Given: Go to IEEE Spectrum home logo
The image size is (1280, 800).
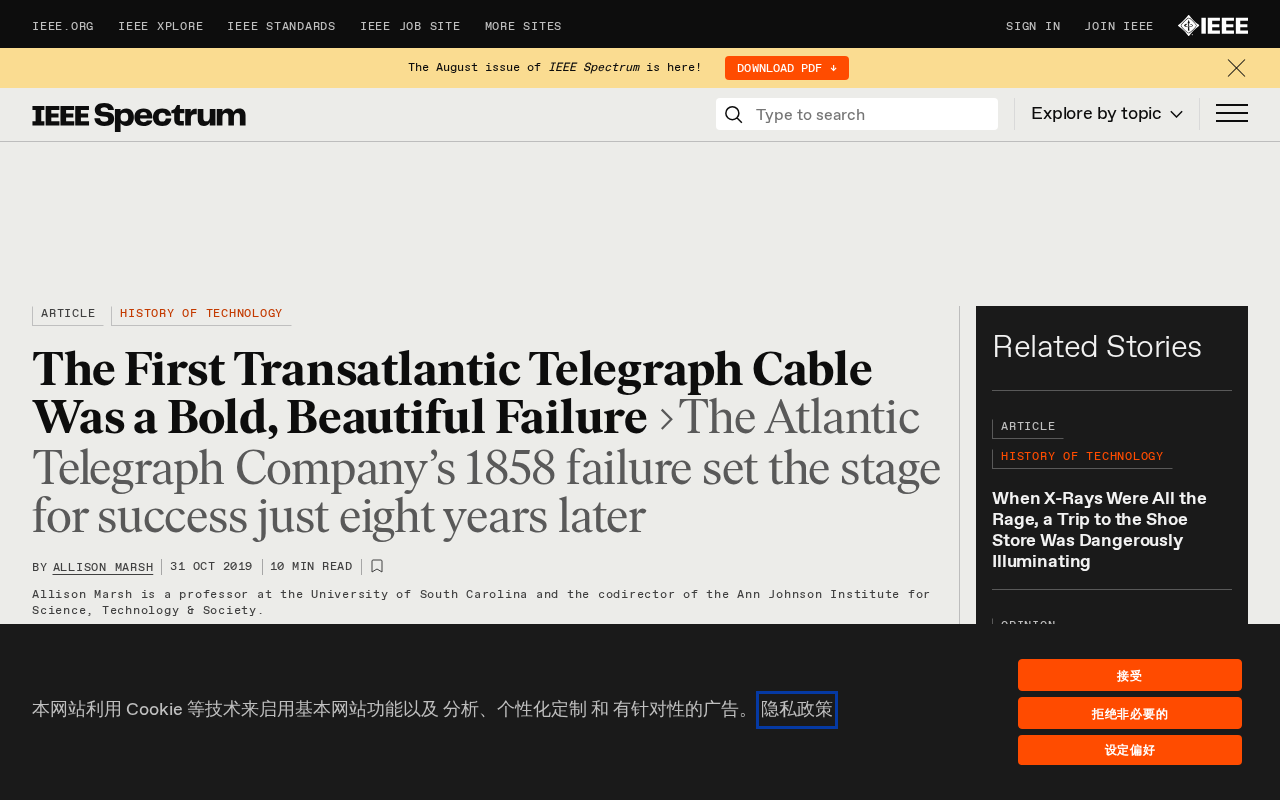Looking at the screenshot, I should [x=139, y=116].
